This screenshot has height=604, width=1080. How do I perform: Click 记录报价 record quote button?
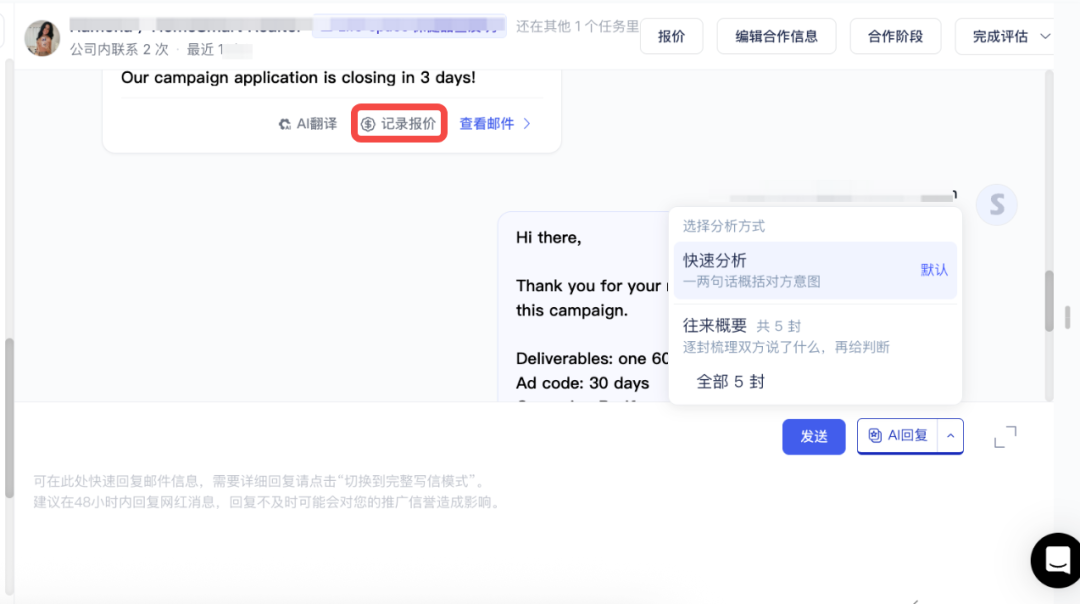coord(399,124)
